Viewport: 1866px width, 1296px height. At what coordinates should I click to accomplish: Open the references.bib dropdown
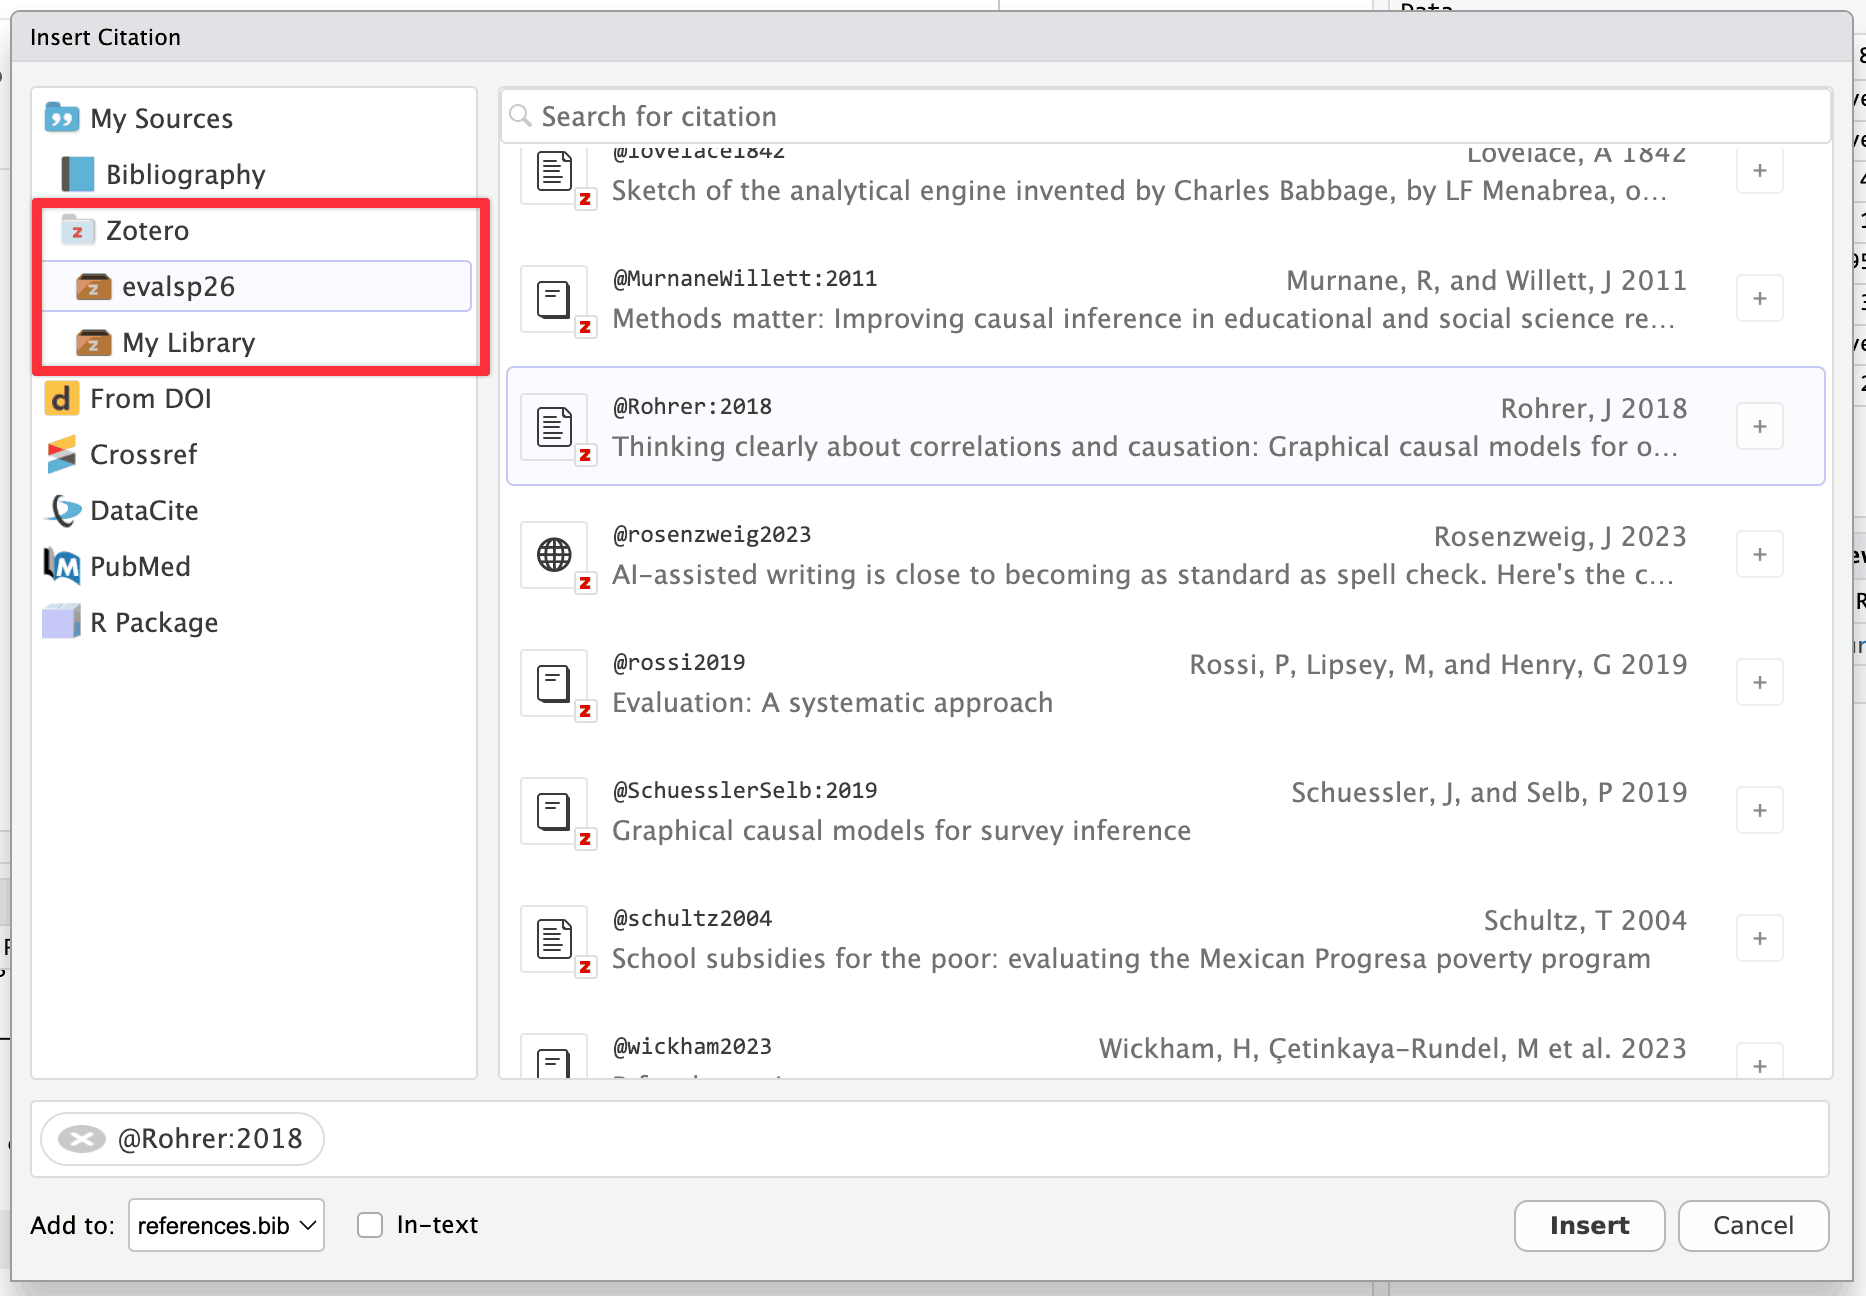pyautogui.click(x=226, y=1225)
